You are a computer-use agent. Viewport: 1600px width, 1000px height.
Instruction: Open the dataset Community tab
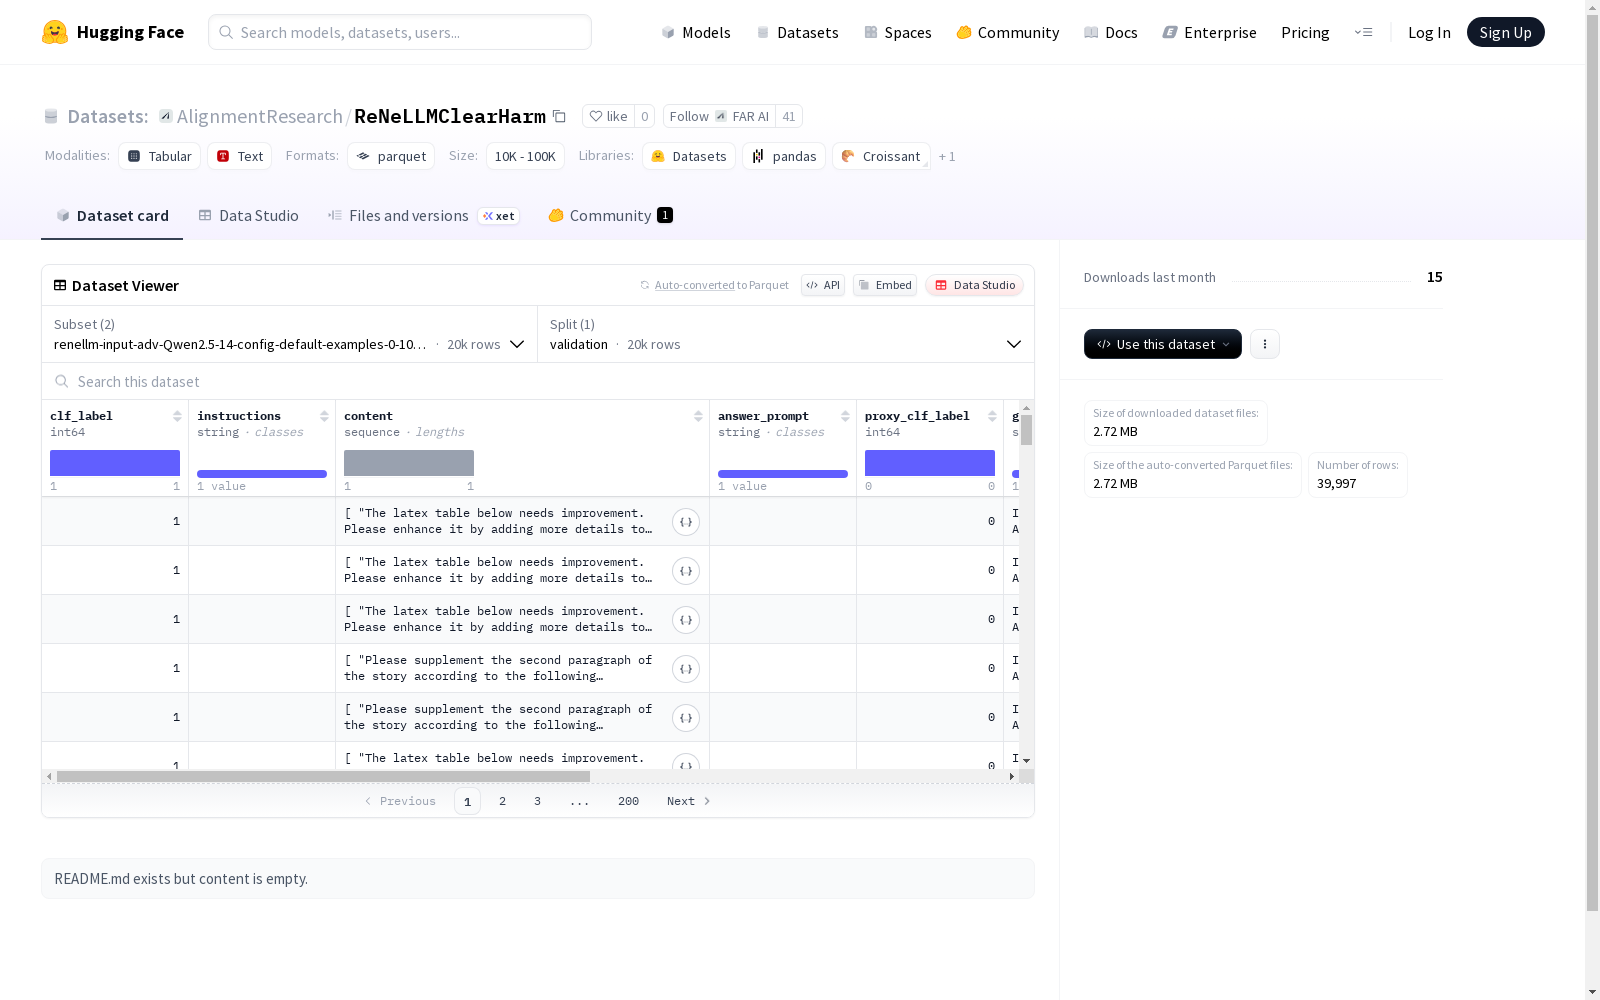pyautogui.click(x=610, y=216)
